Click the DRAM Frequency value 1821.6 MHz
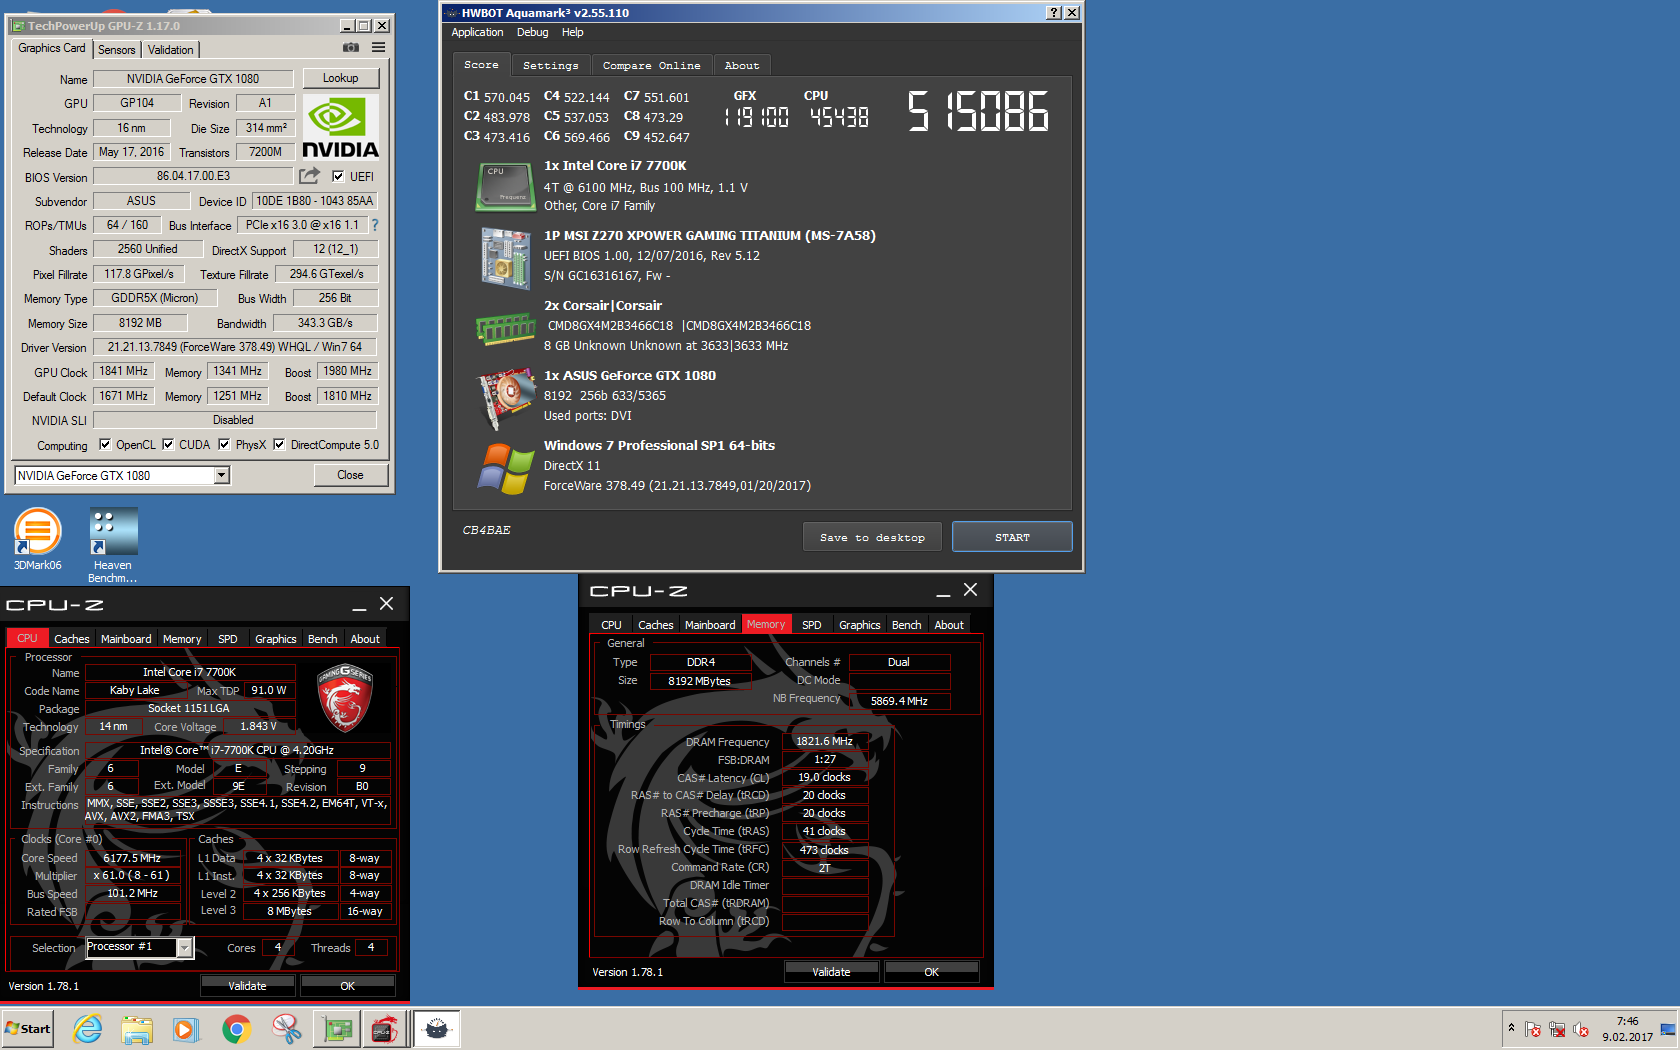Screen dimensions: 1680x1050 click(824, 742)
